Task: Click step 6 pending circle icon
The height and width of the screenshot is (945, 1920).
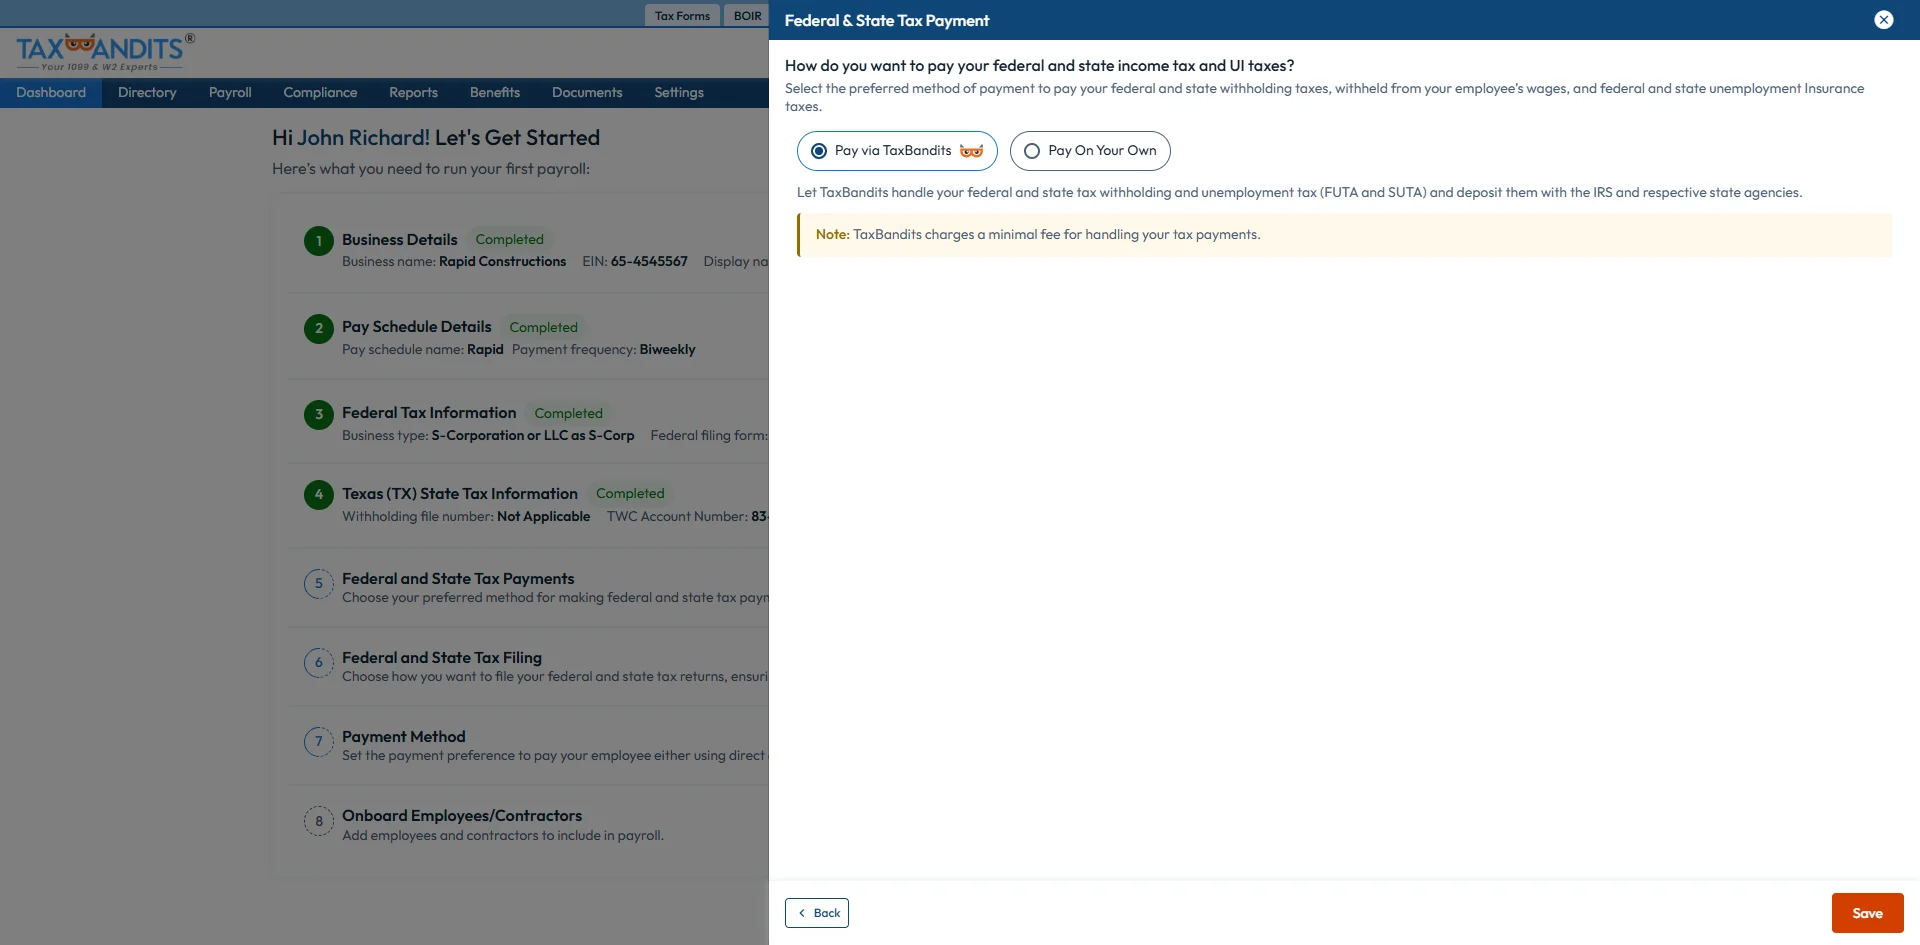Action: click(x=319, y=662)
